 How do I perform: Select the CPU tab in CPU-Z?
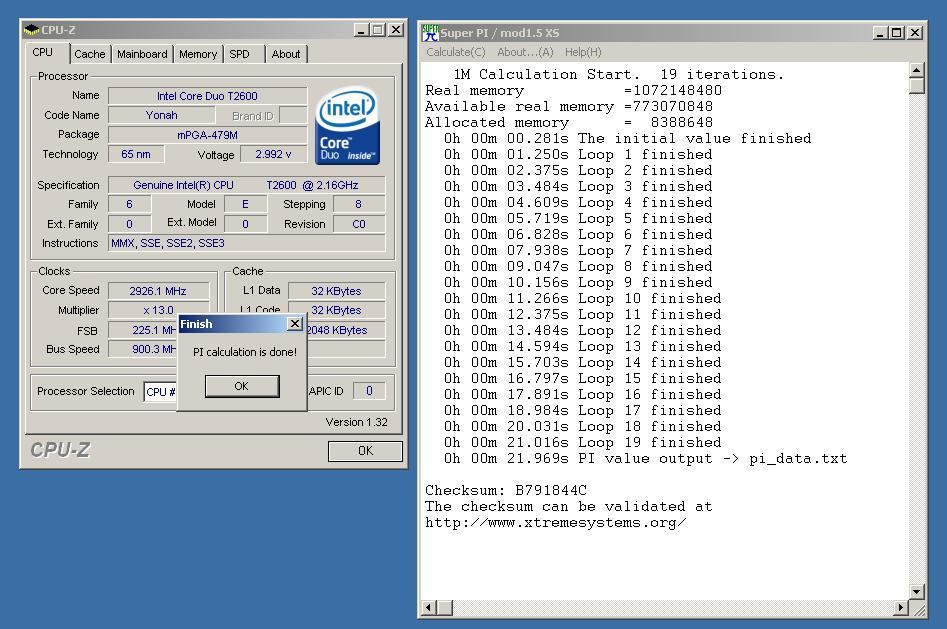(42, 53)
